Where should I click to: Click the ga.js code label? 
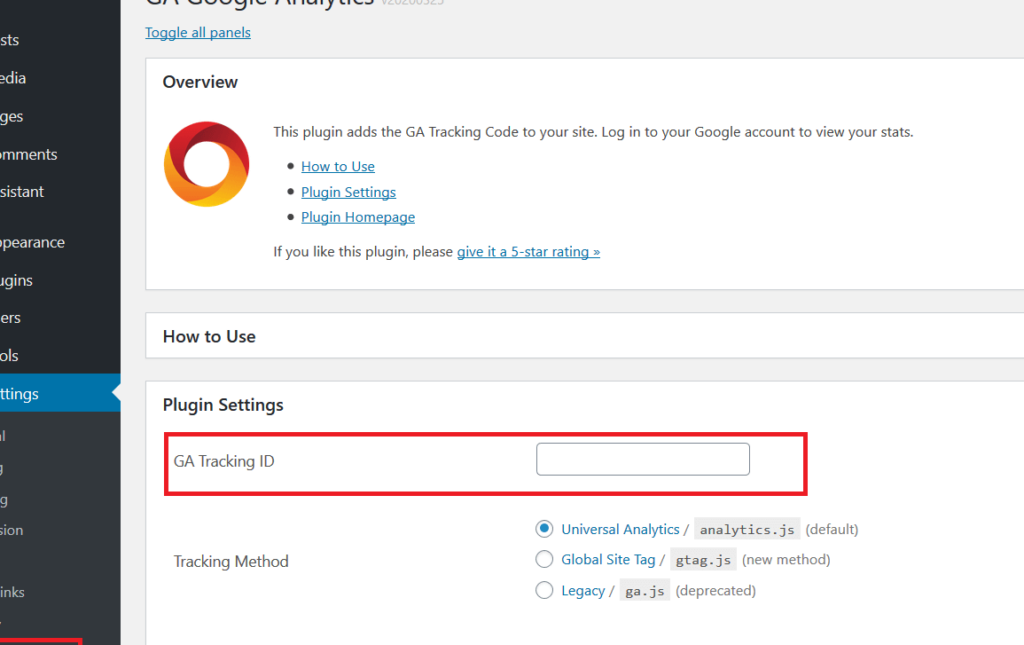[x=645, y=591]
